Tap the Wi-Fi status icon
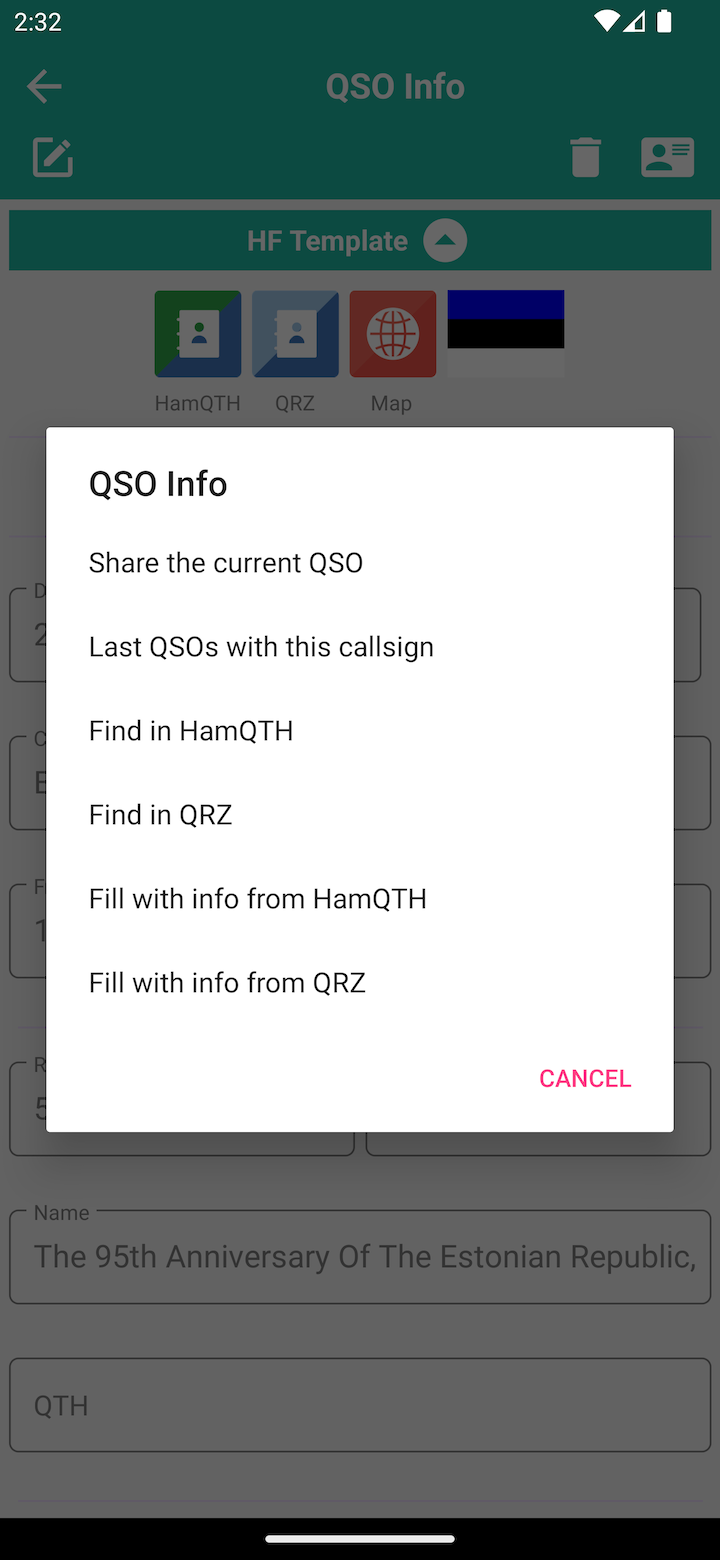The width and height of the screenshot is (720, 1560). pyautogui.click(x=606, y=21)
